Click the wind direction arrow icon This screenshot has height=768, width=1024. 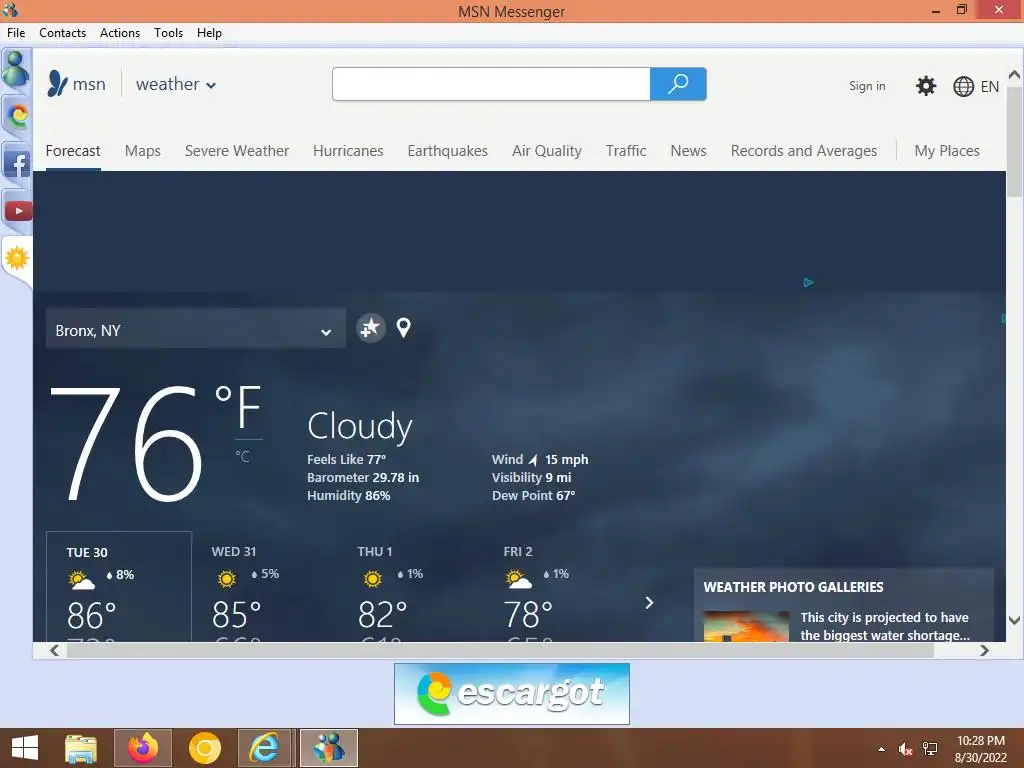[533, 460]
